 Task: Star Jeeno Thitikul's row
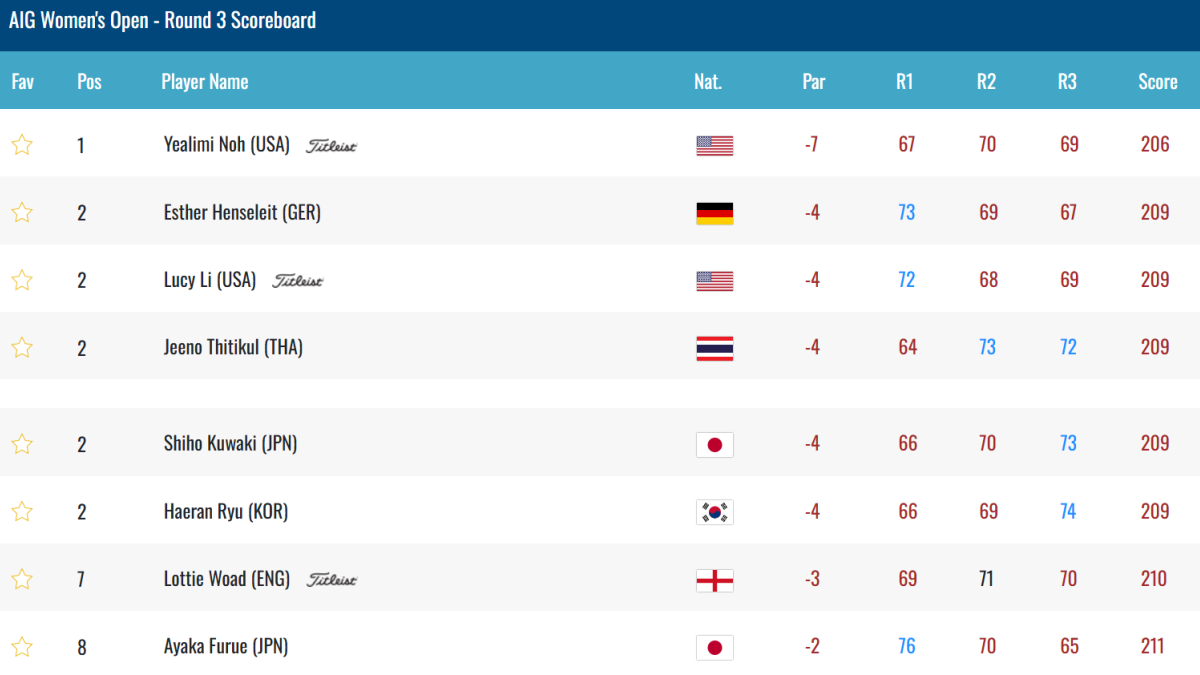22,348
